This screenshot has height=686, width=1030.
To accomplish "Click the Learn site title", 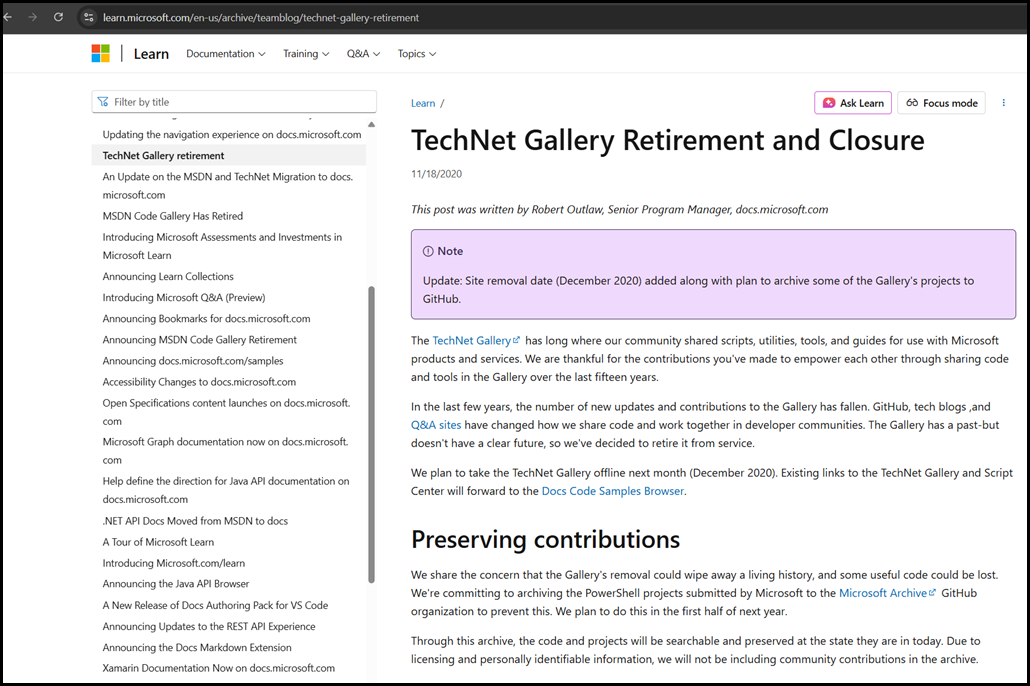I will [x=151, y=54].
